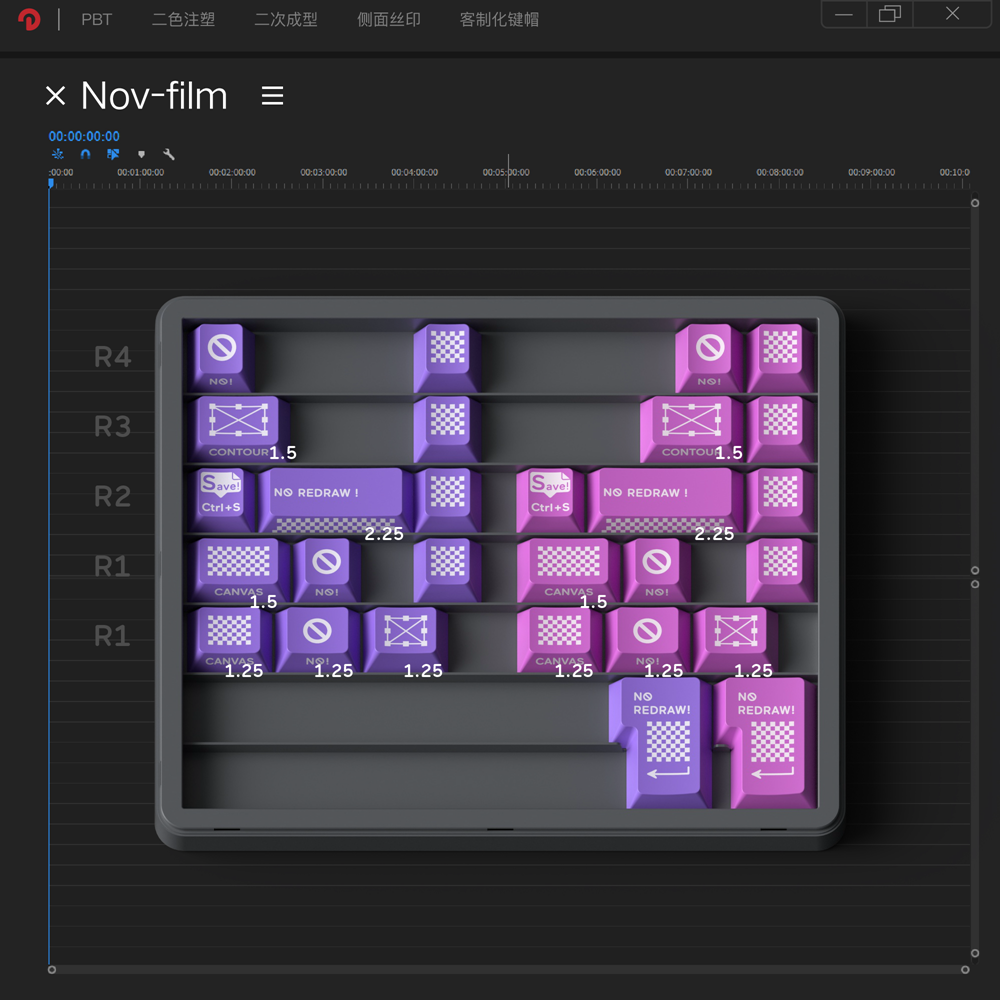Open the 二色注塑 menu
Image resolution: width=1000 pixels, height=1000 pixels.
pyautogui.click(x=183, y=20)
